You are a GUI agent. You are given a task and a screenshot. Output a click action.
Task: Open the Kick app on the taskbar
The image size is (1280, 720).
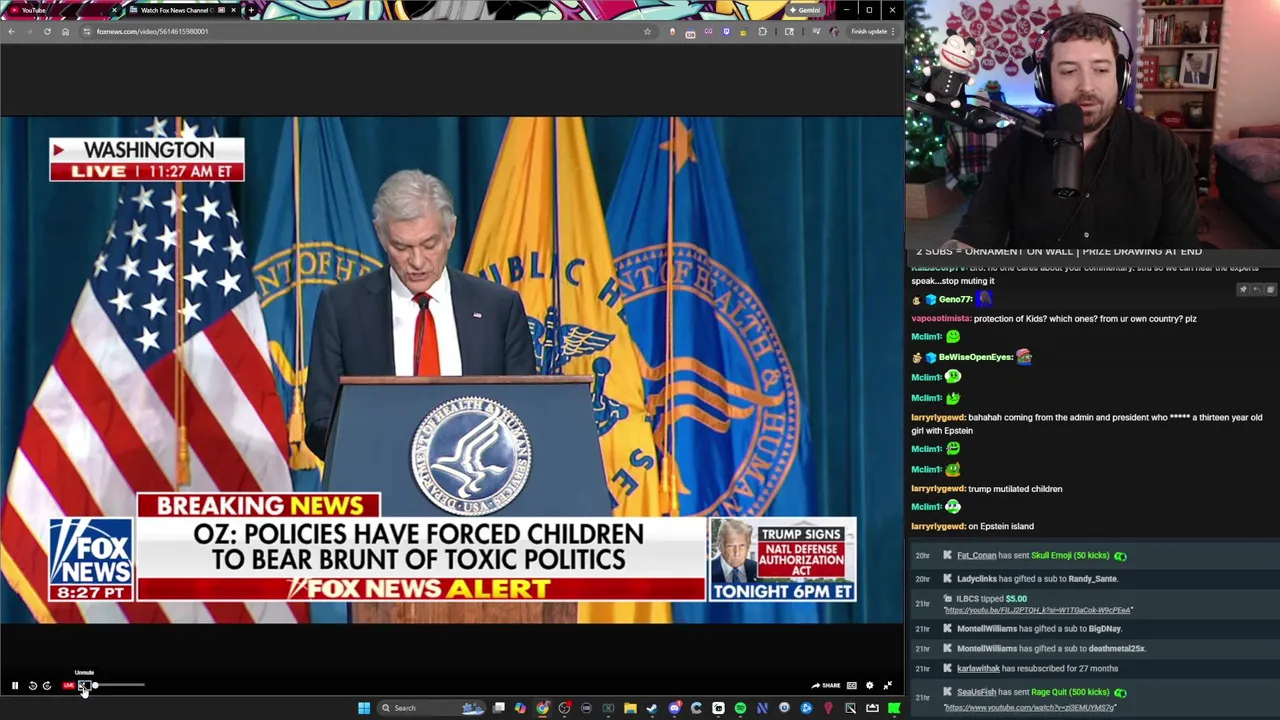tap(894, 708)
